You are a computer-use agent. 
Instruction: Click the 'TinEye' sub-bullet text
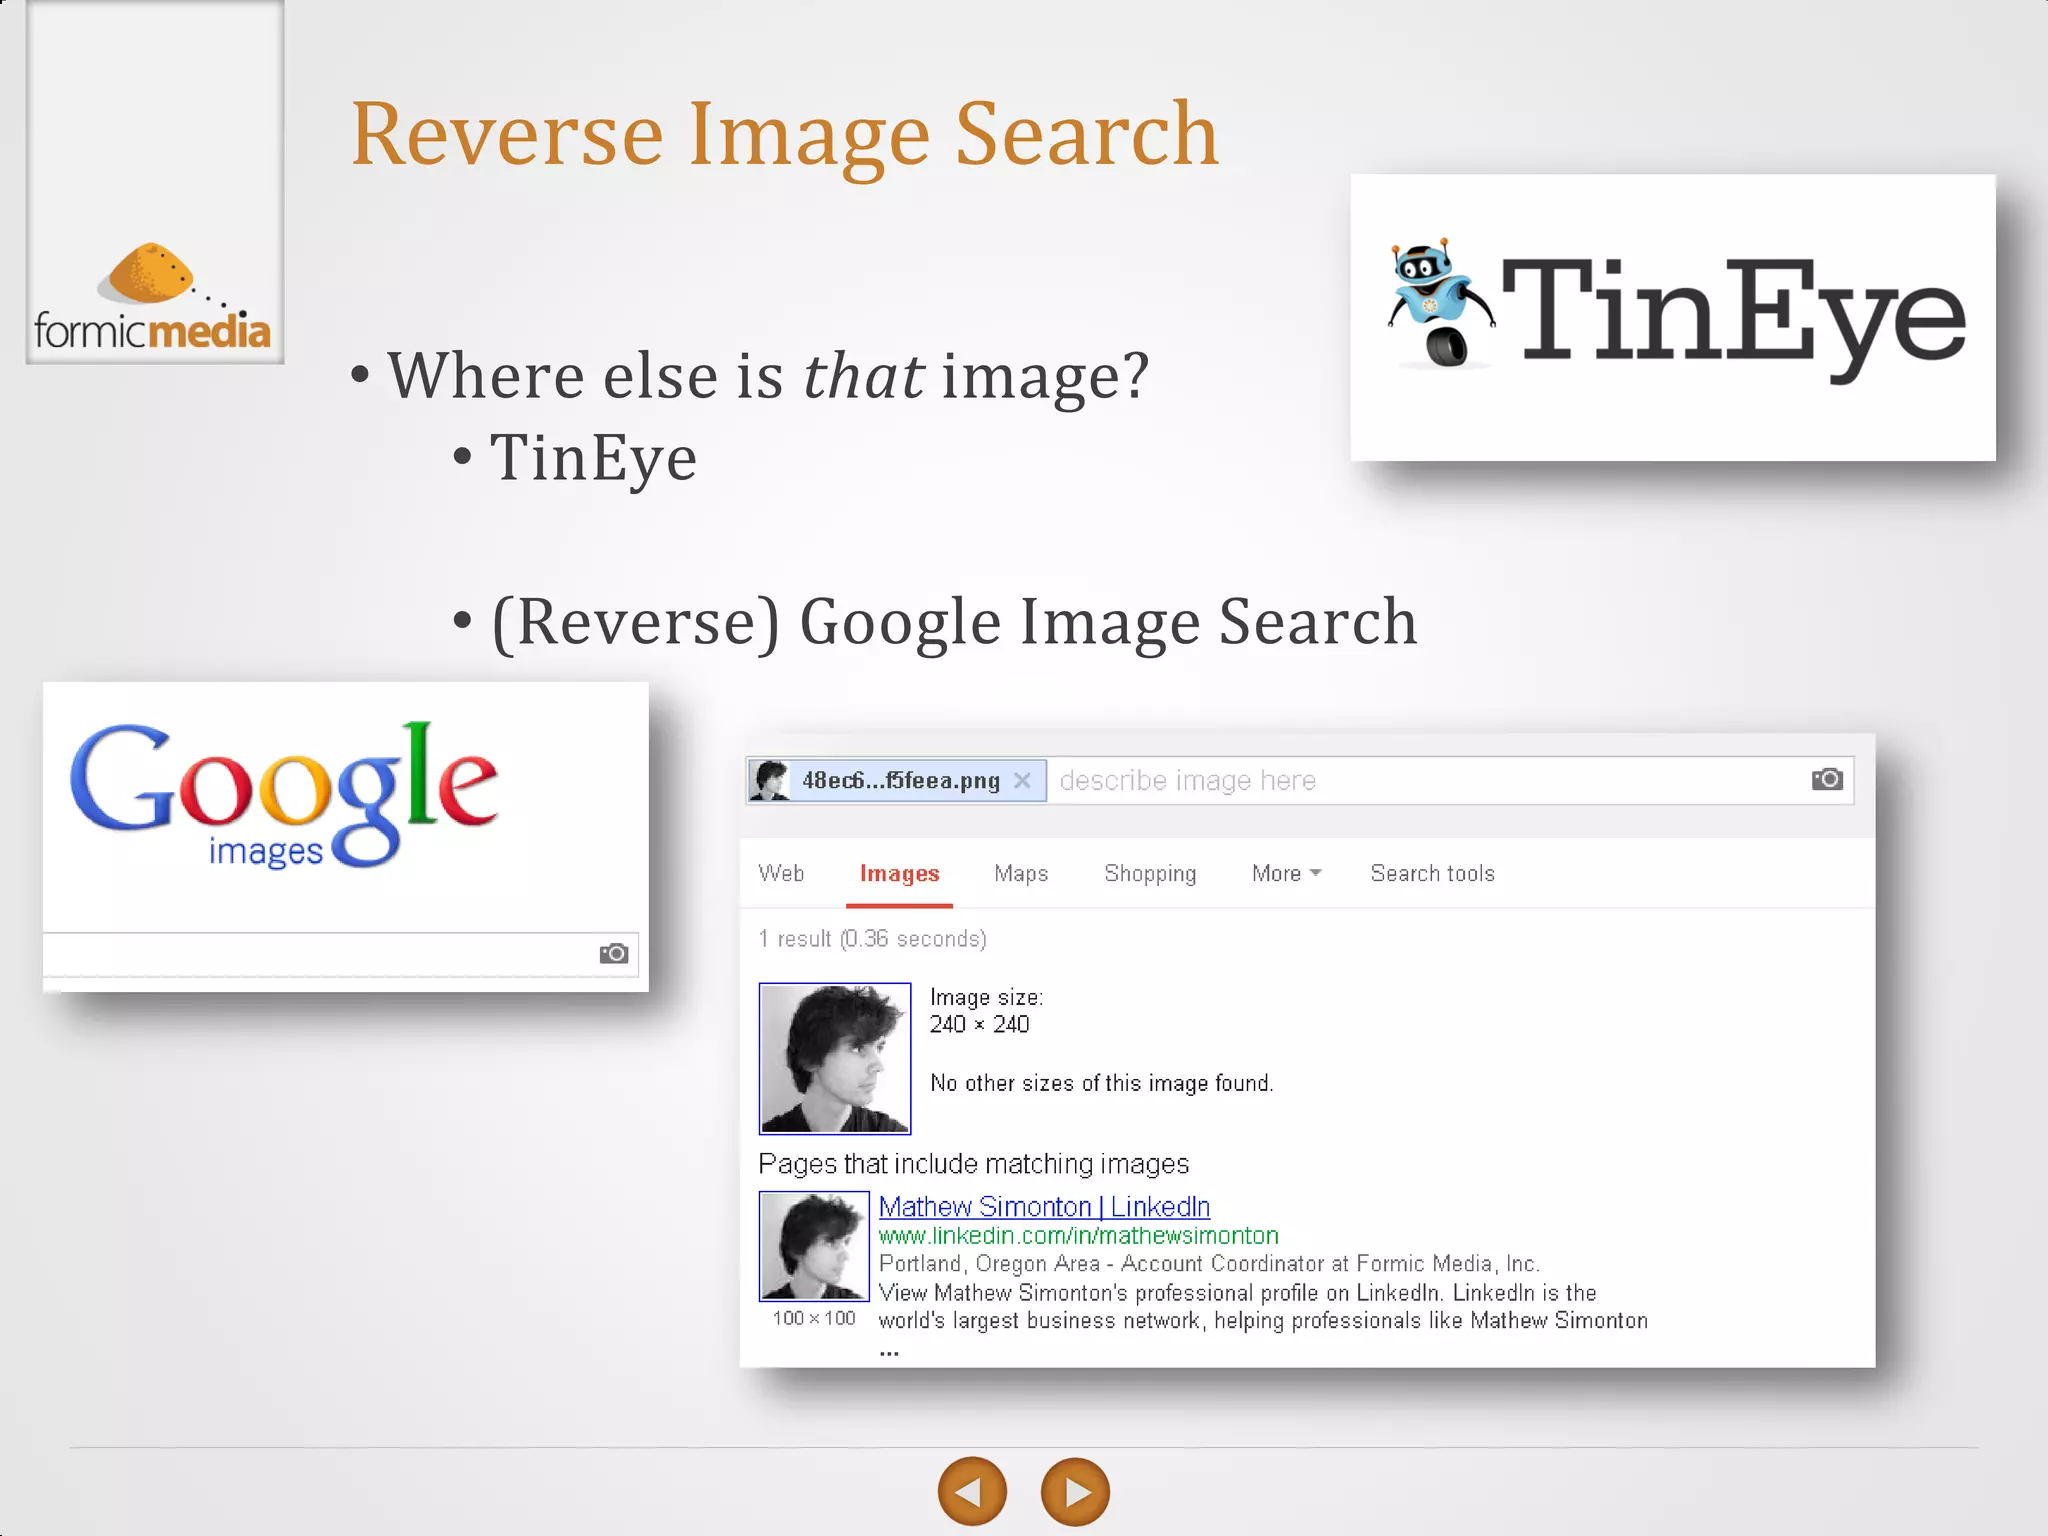(593, 458)
